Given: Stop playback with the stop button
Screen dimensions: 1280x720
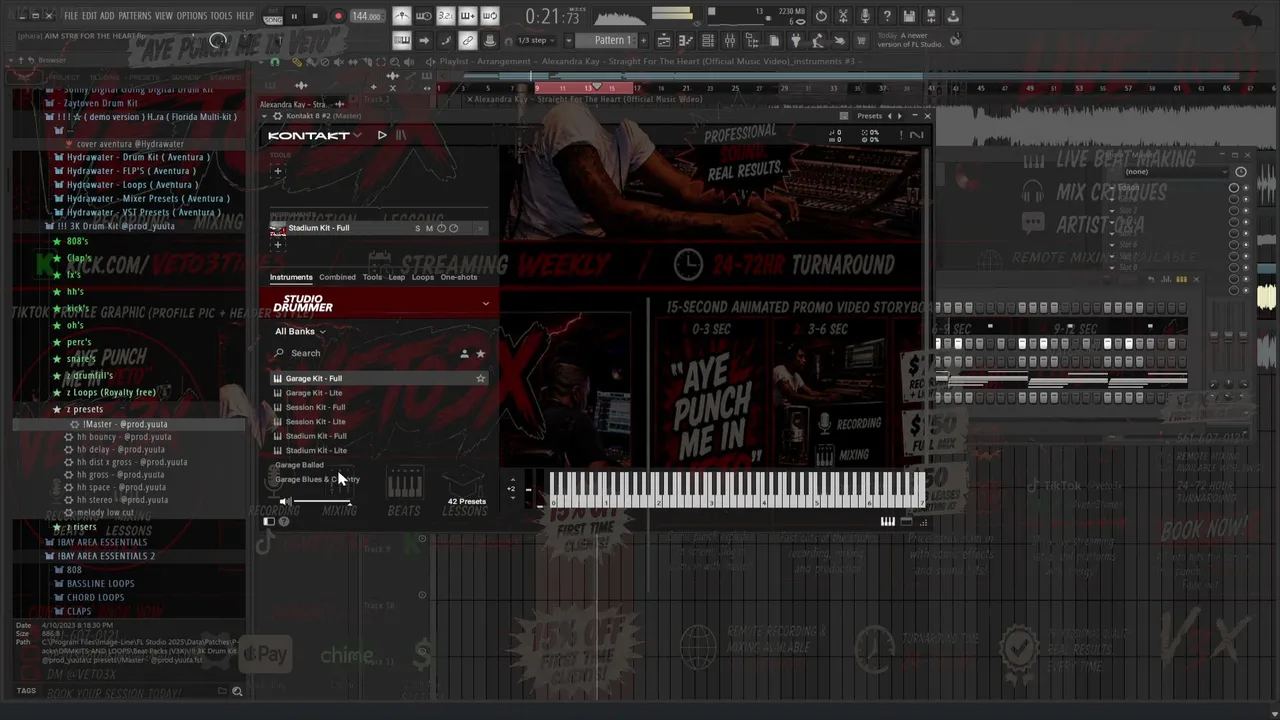Looking at the screenshot, I should point(315,16).
